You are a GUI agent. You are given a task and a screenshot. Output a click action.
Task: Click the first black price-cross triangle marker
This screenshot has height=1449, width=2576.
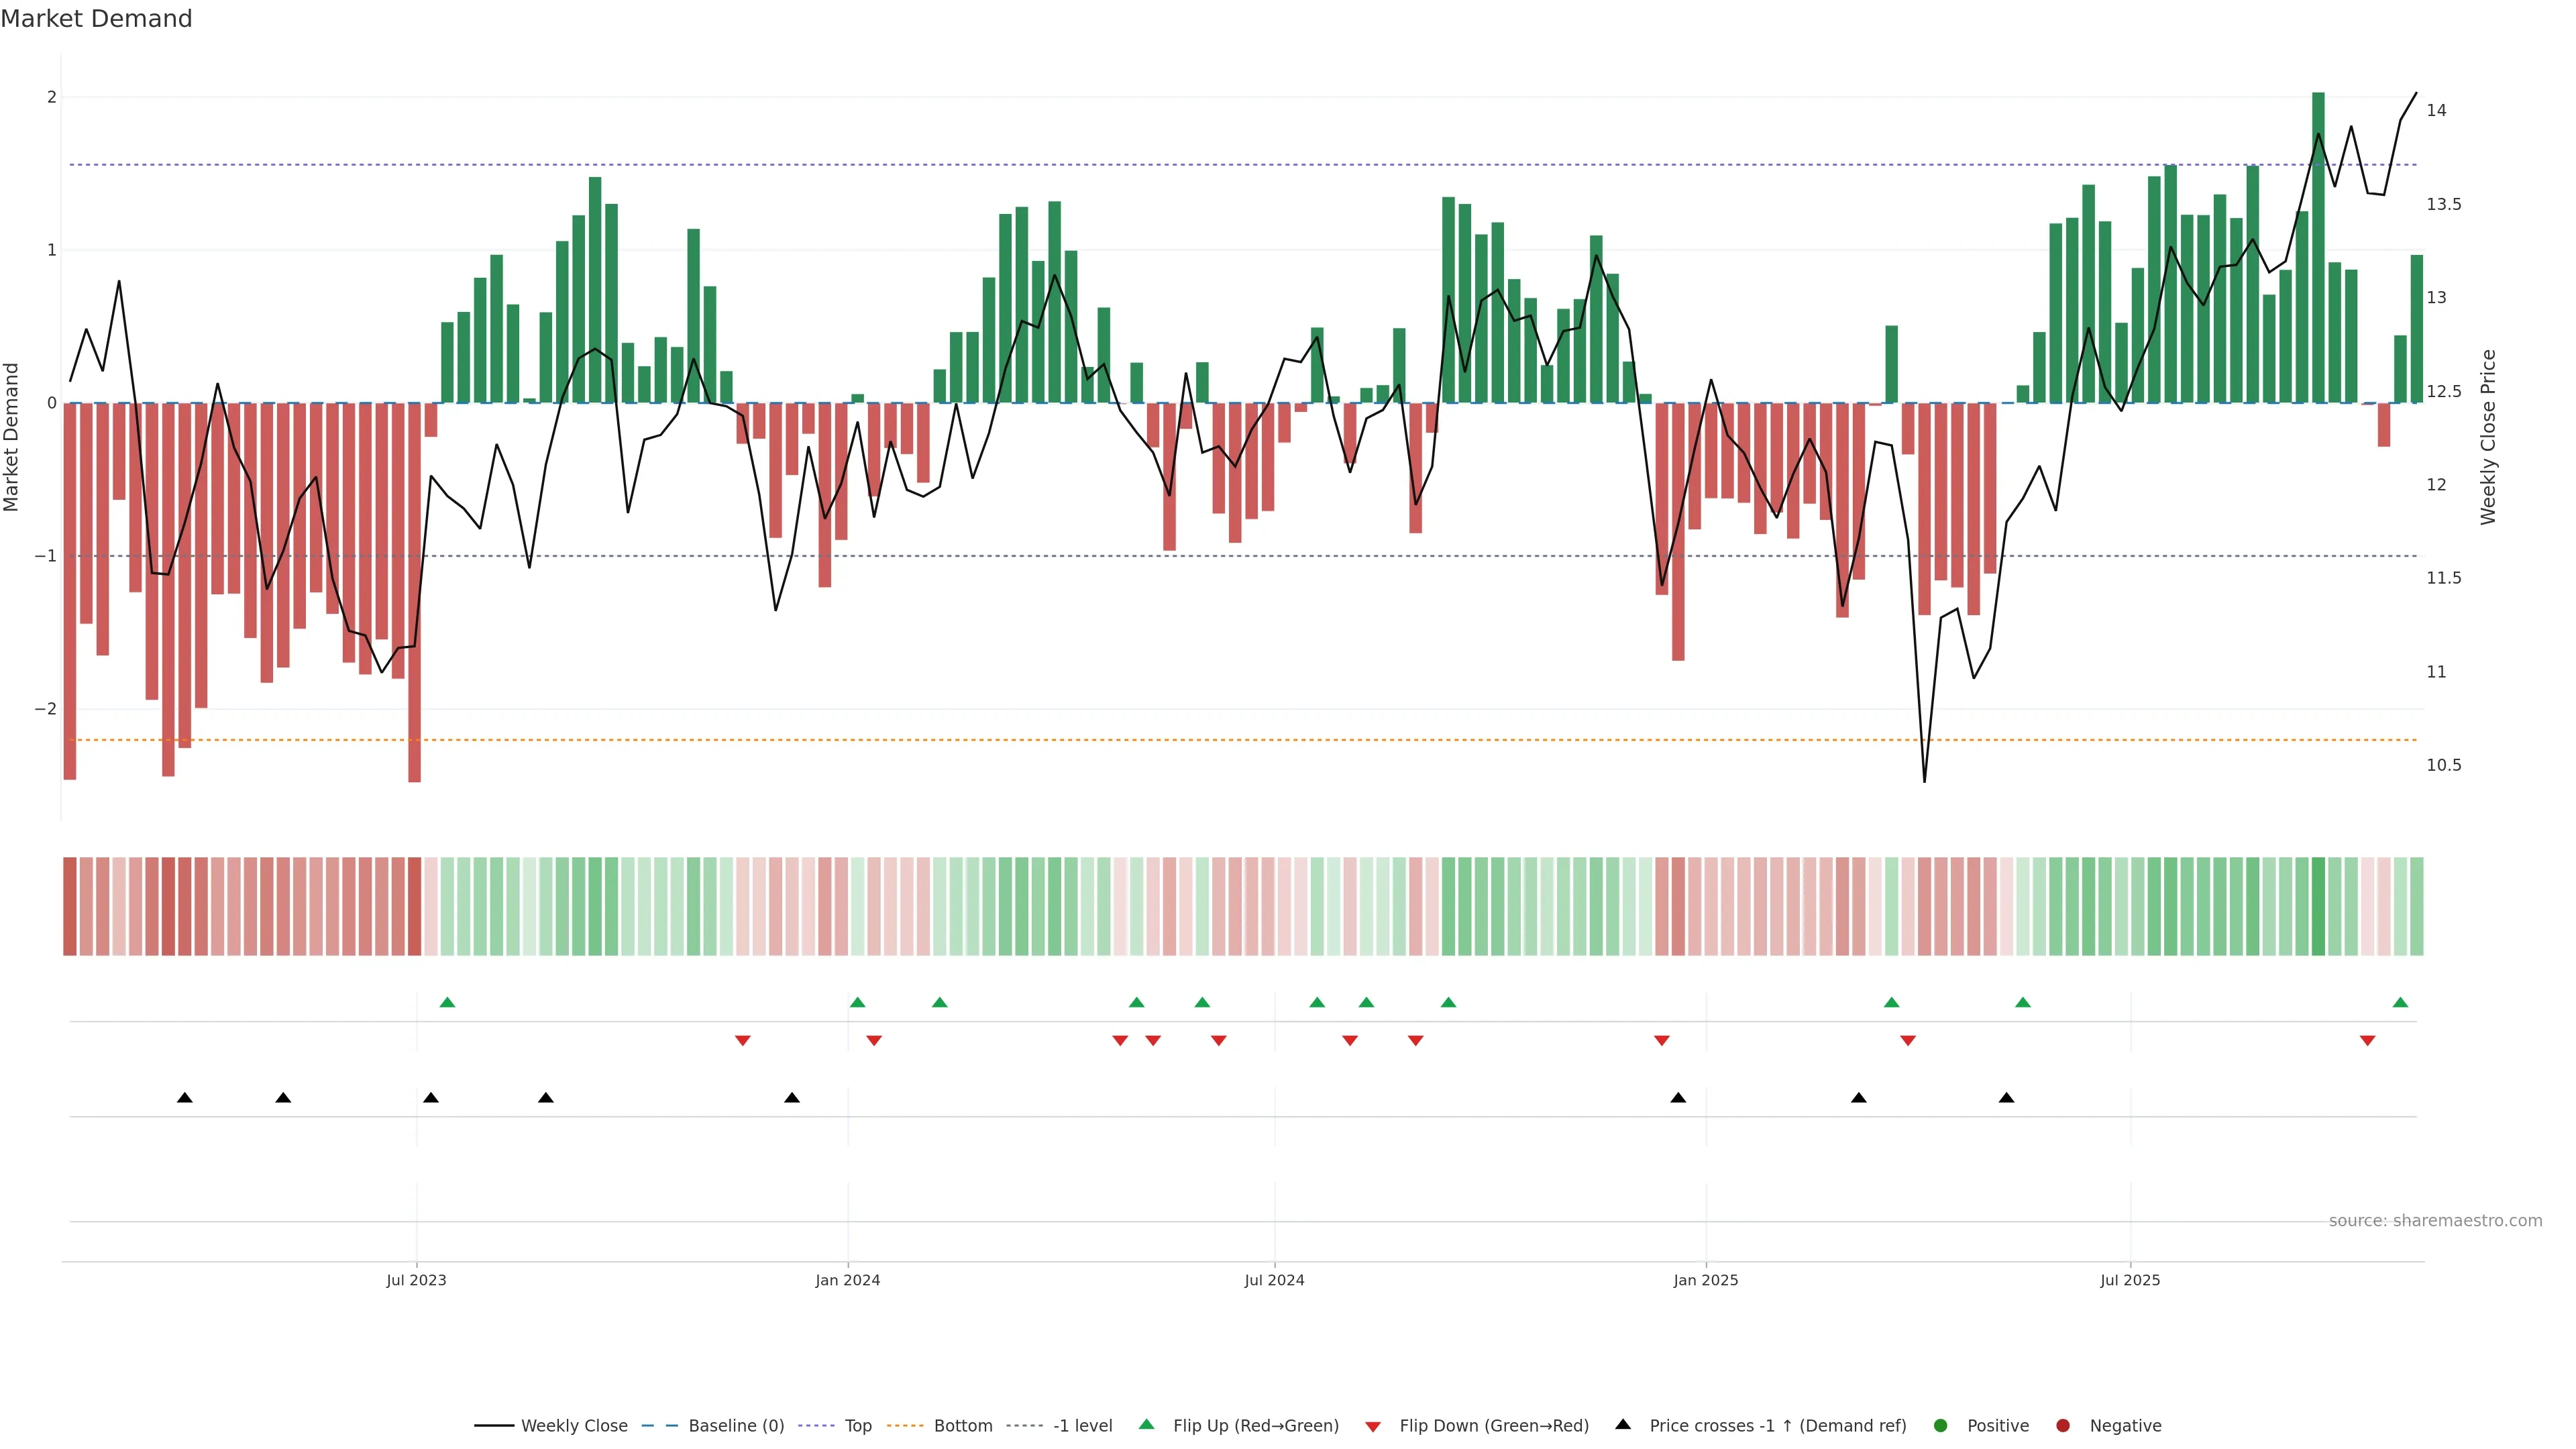185,1098
